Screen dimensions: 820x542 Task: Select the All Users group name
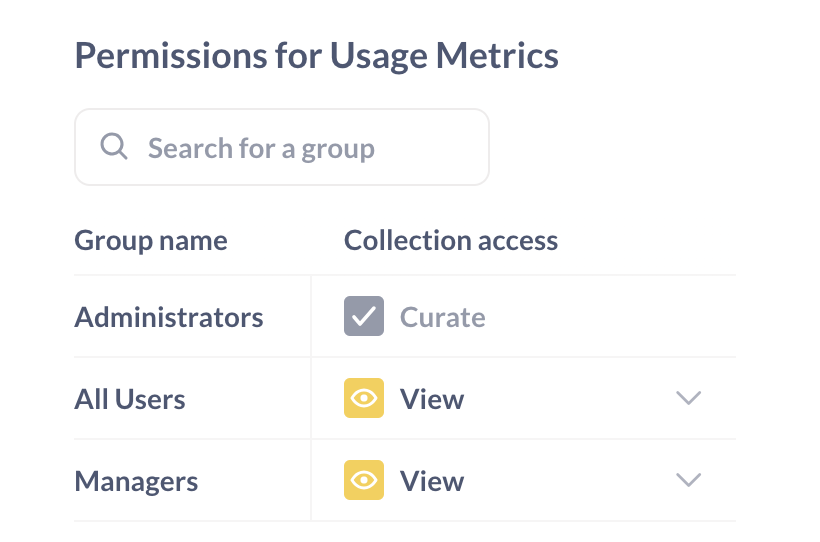pyautogui.click(x=130, y=399)
